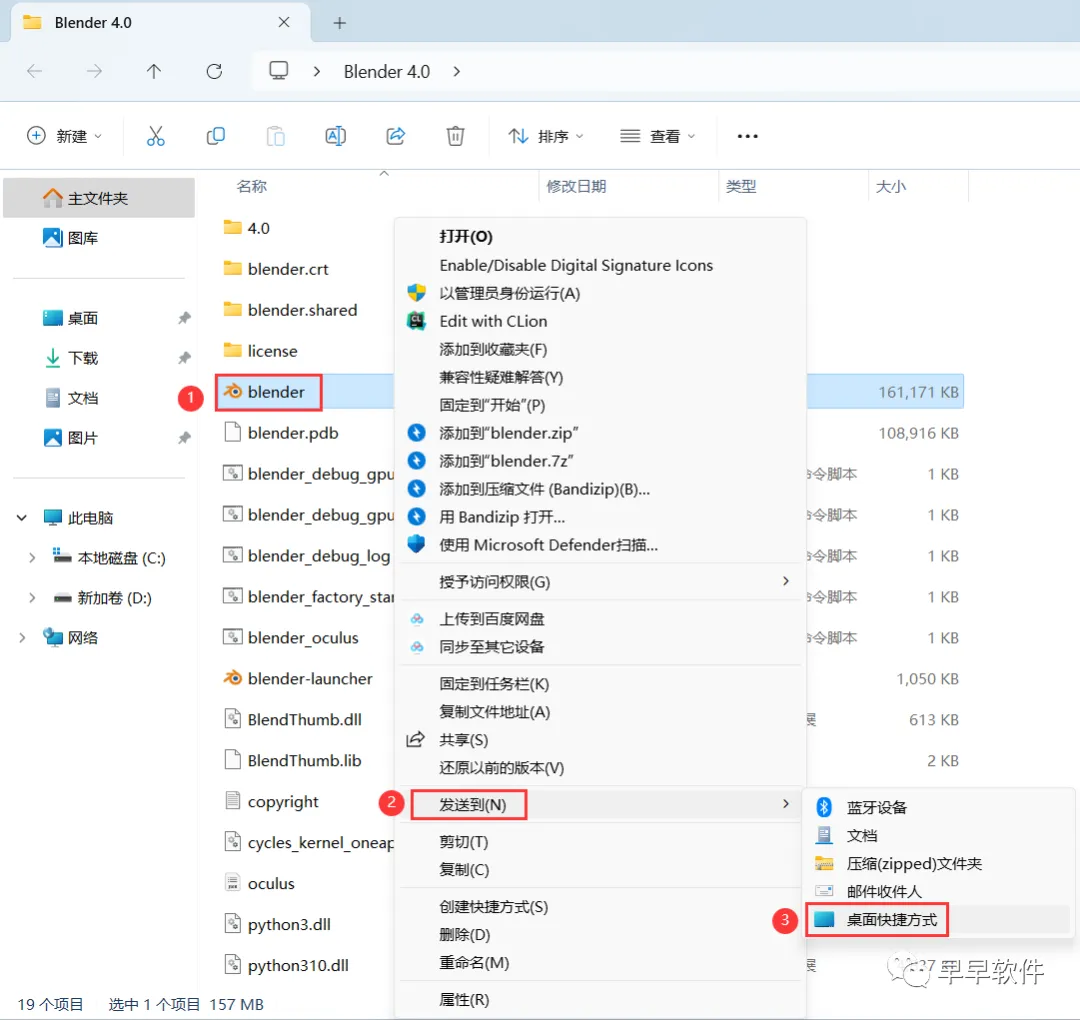Choose 邮件收件人 in submenu
Viewport: 1080px width, 1020px height.
pyautogui.click(x=938, y=891)
